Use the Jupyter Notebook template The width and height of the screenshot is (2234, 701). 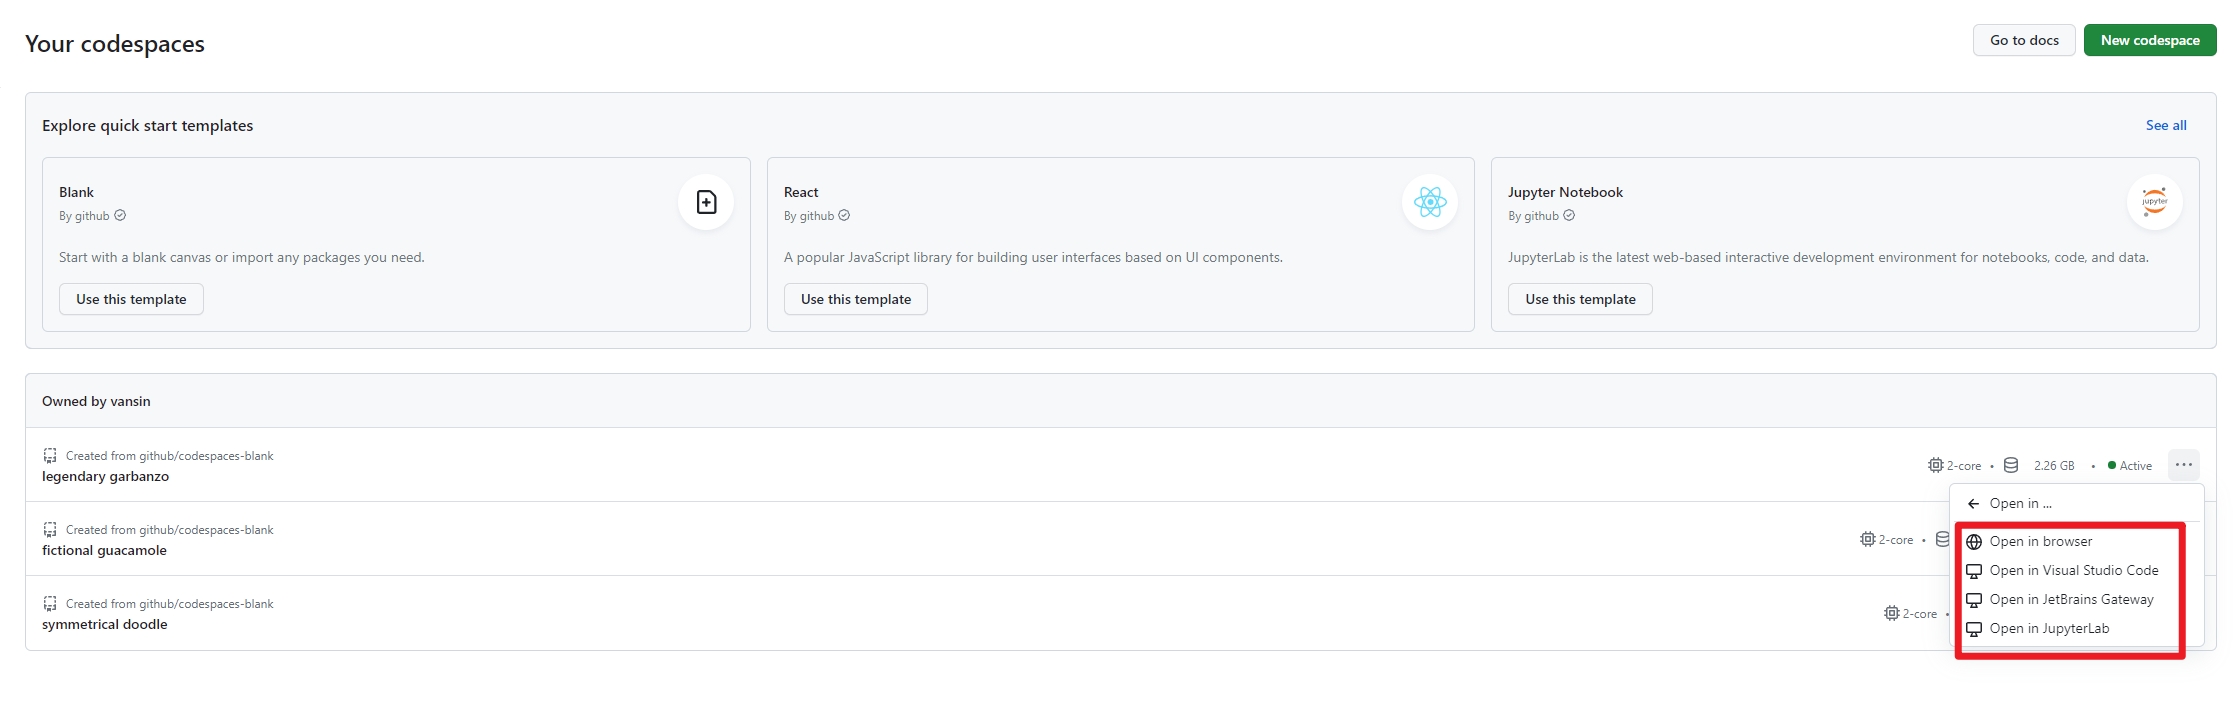[x=1579, y=299]
